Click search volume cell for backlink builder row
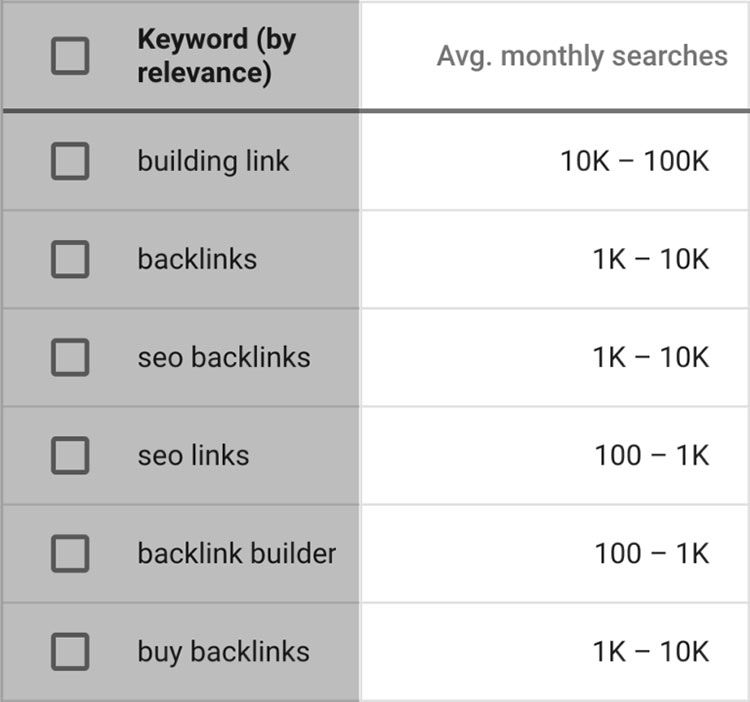 651,553
